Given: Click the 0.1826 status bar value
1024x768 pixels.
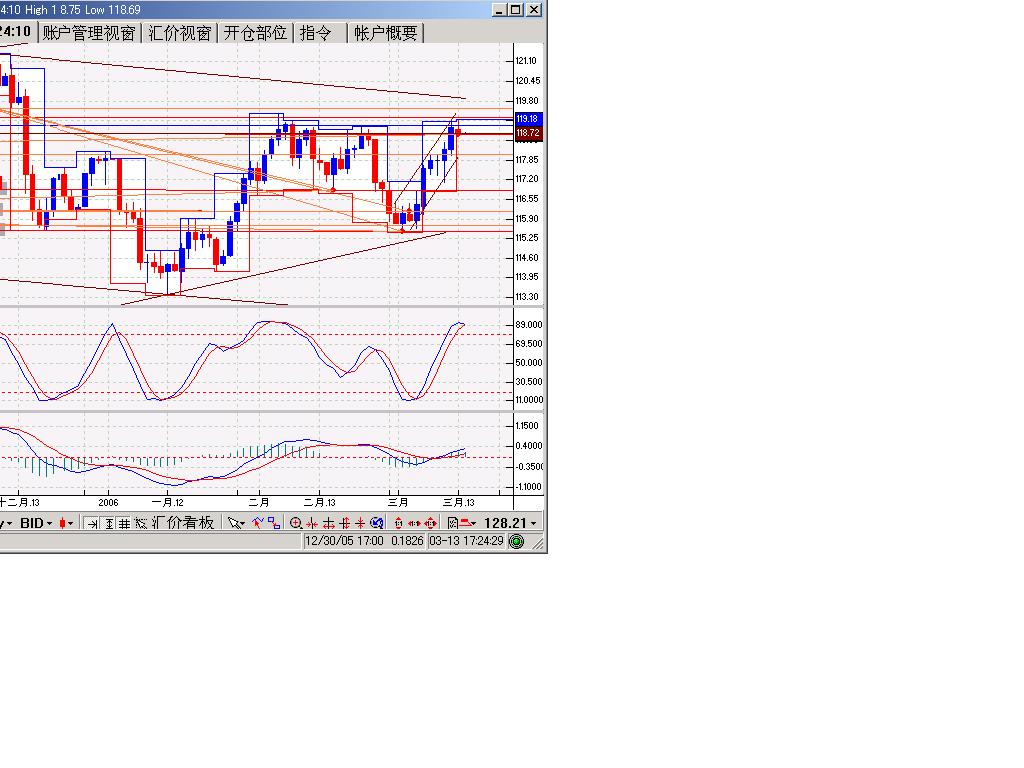Looking at the screenshot, I should tap(407, 541).
